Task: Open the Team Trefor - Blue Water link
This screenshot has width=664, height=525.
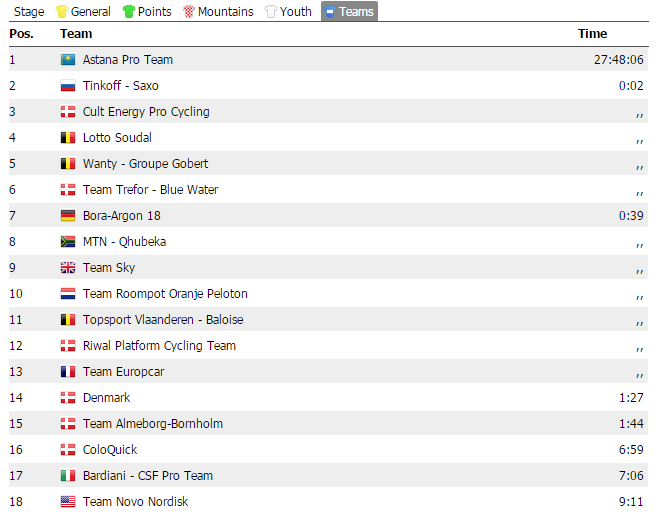Action: point(150,190)
